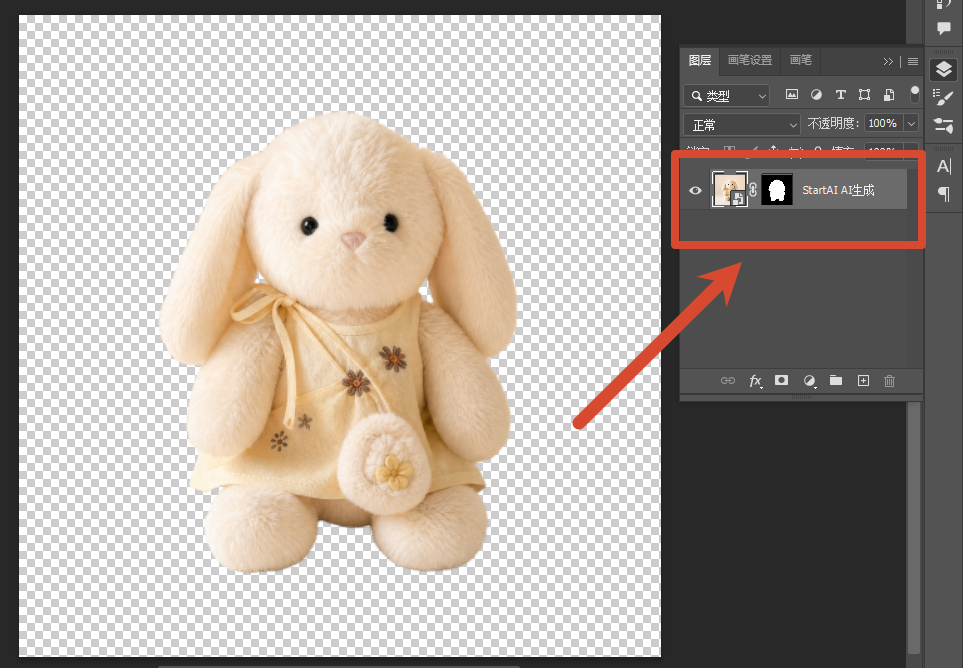Click the 不透明度 100% opacity field
The image size is (963, 668).
pos(884,123)
